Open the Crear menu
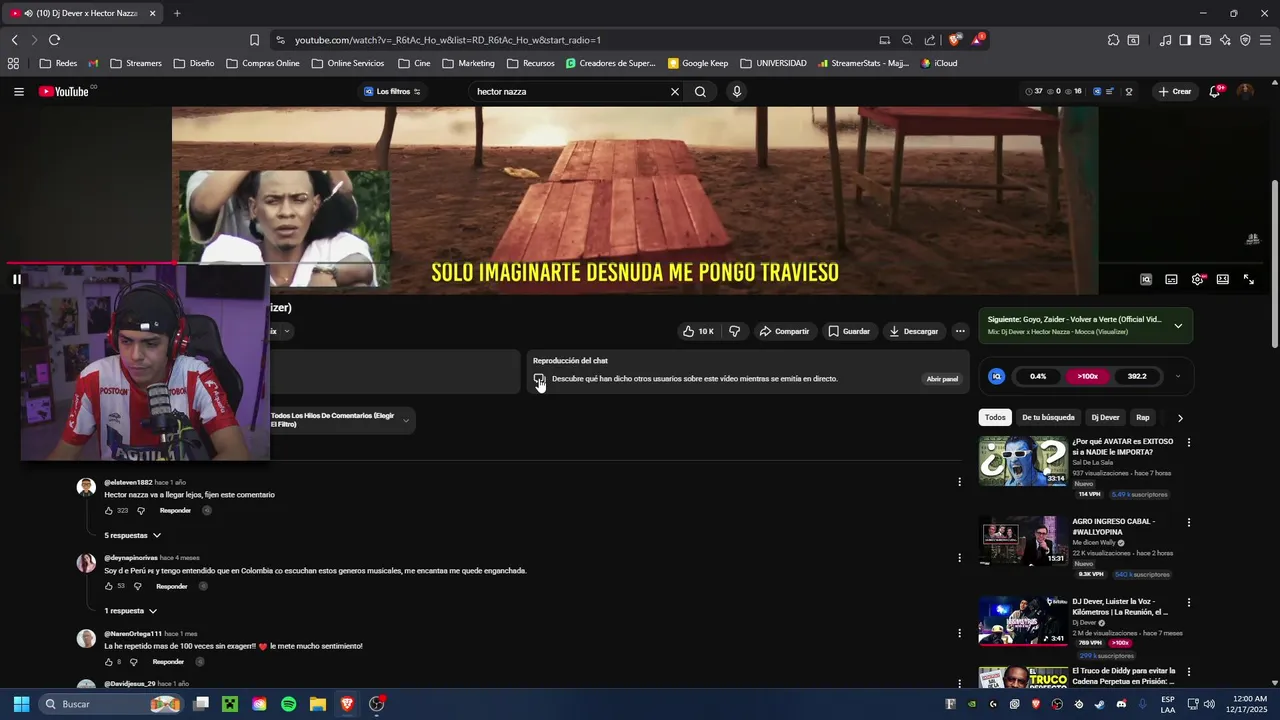Viewport: 1280px width, 720px height. pyautogui.click(x=1174, y=91)
